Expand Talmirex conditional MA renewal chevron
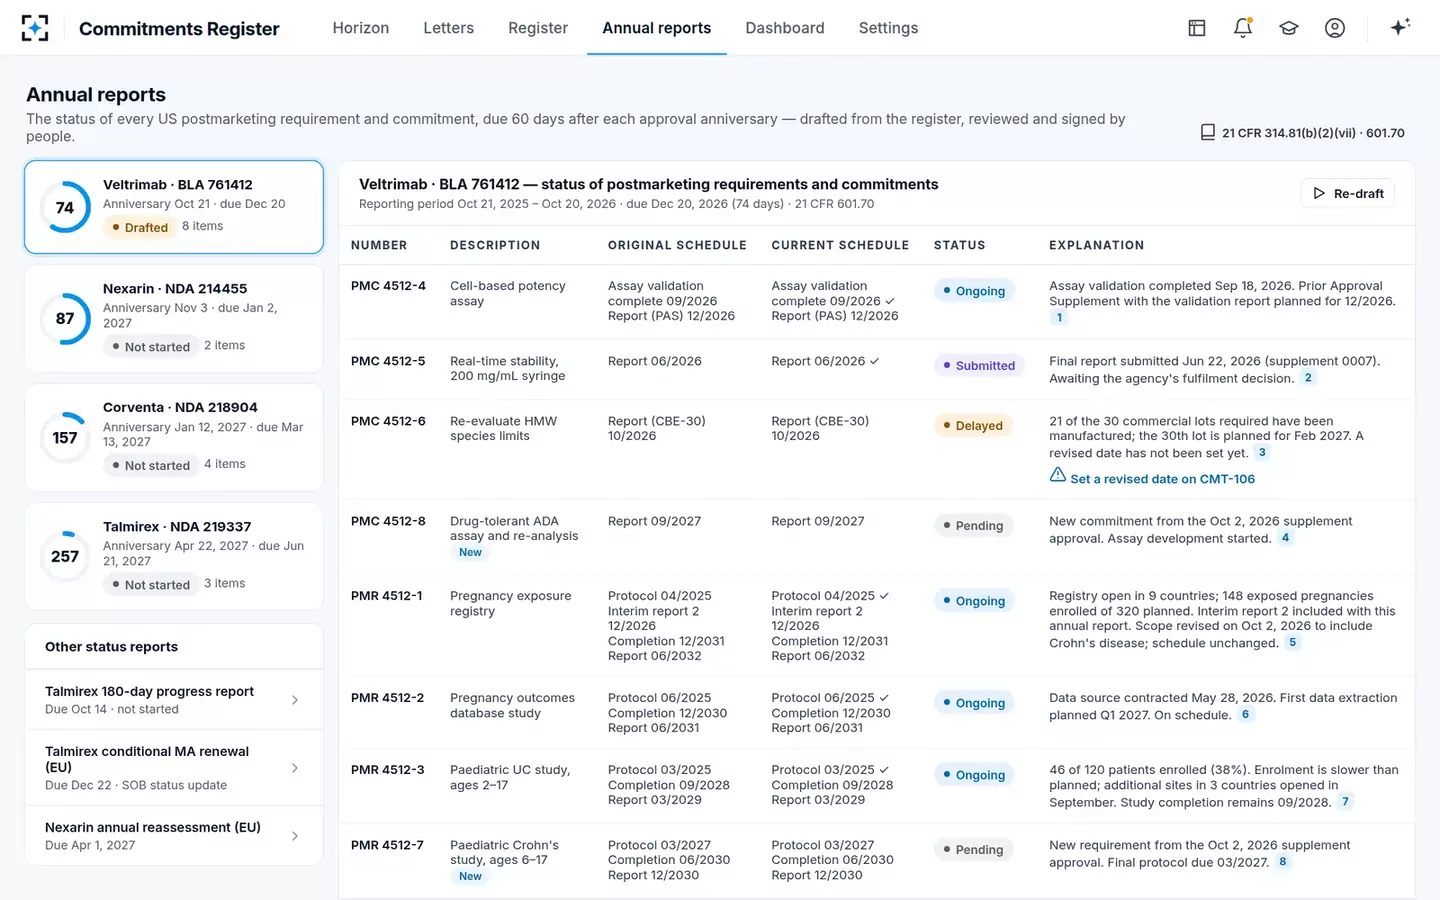The image size is (1440, 900). coord(295,768)
